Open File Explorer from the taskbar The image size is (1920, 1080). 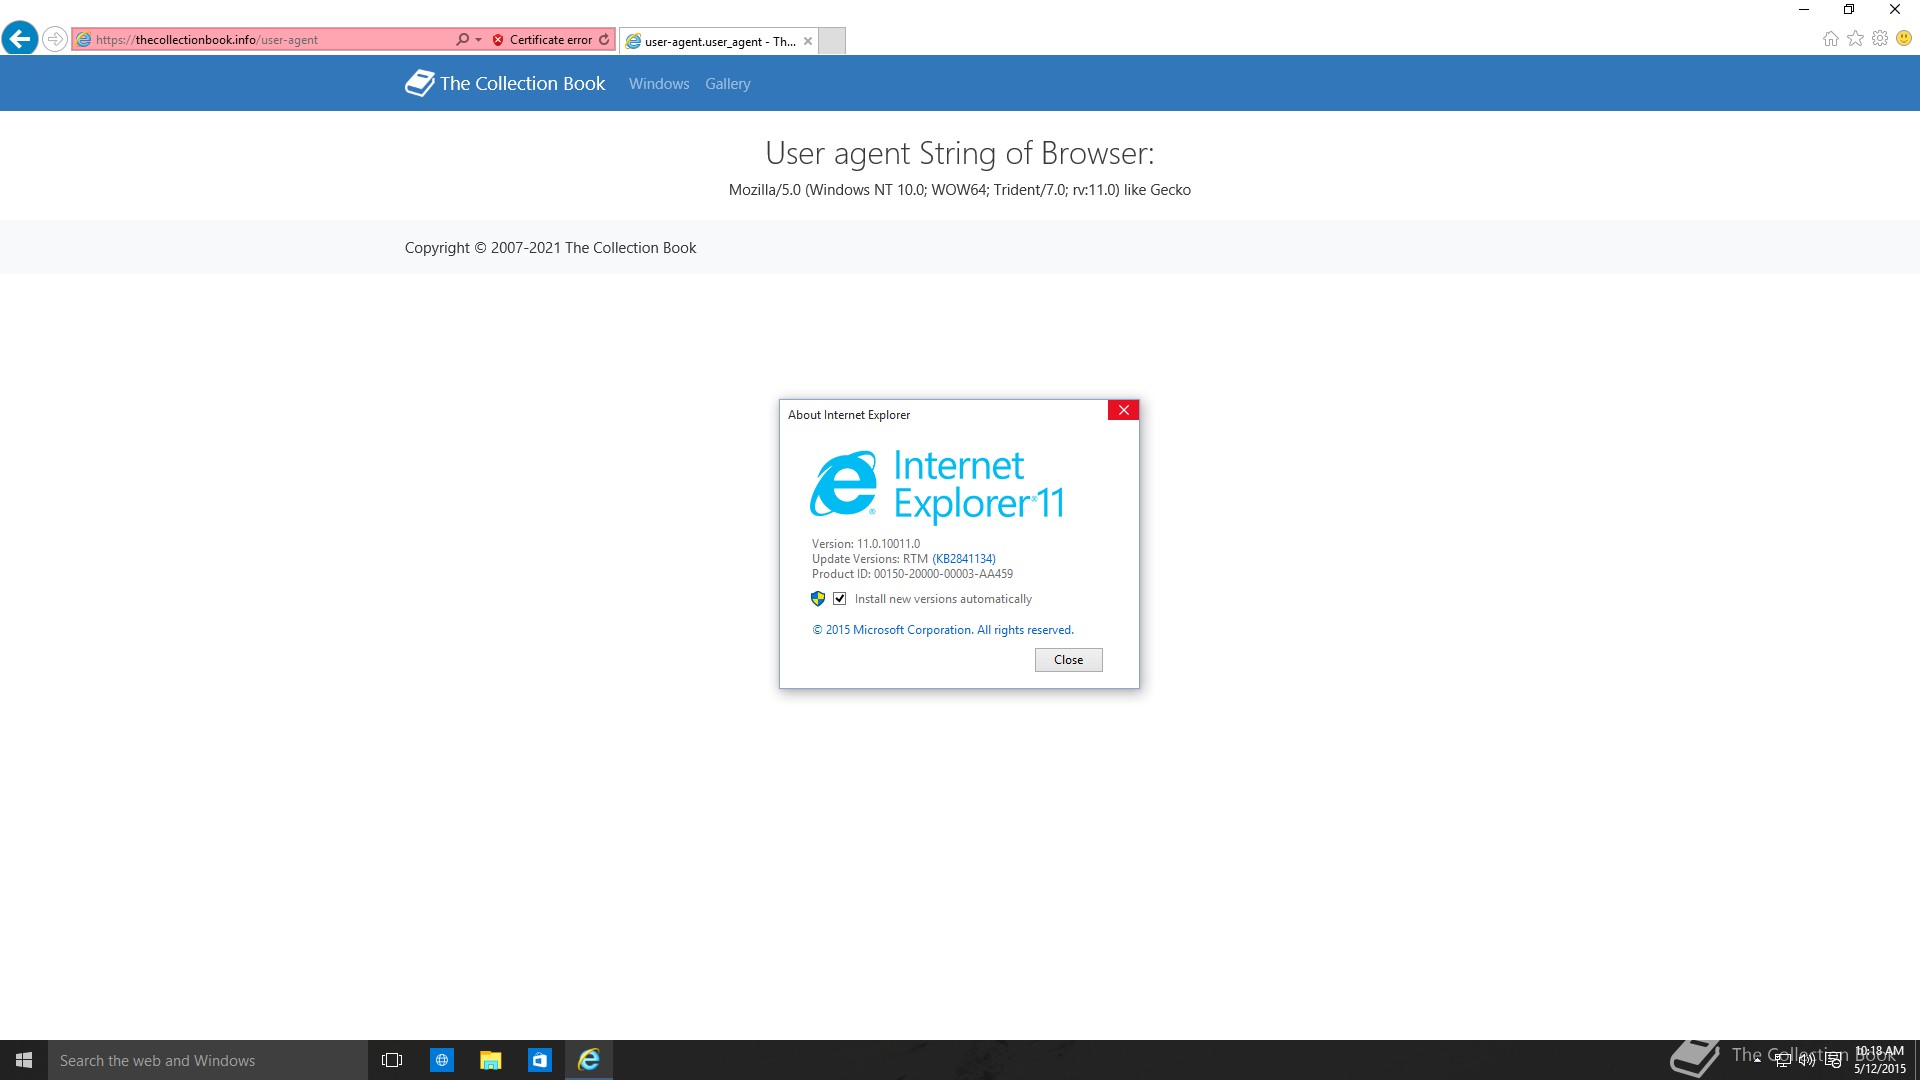coord(490,1060)
